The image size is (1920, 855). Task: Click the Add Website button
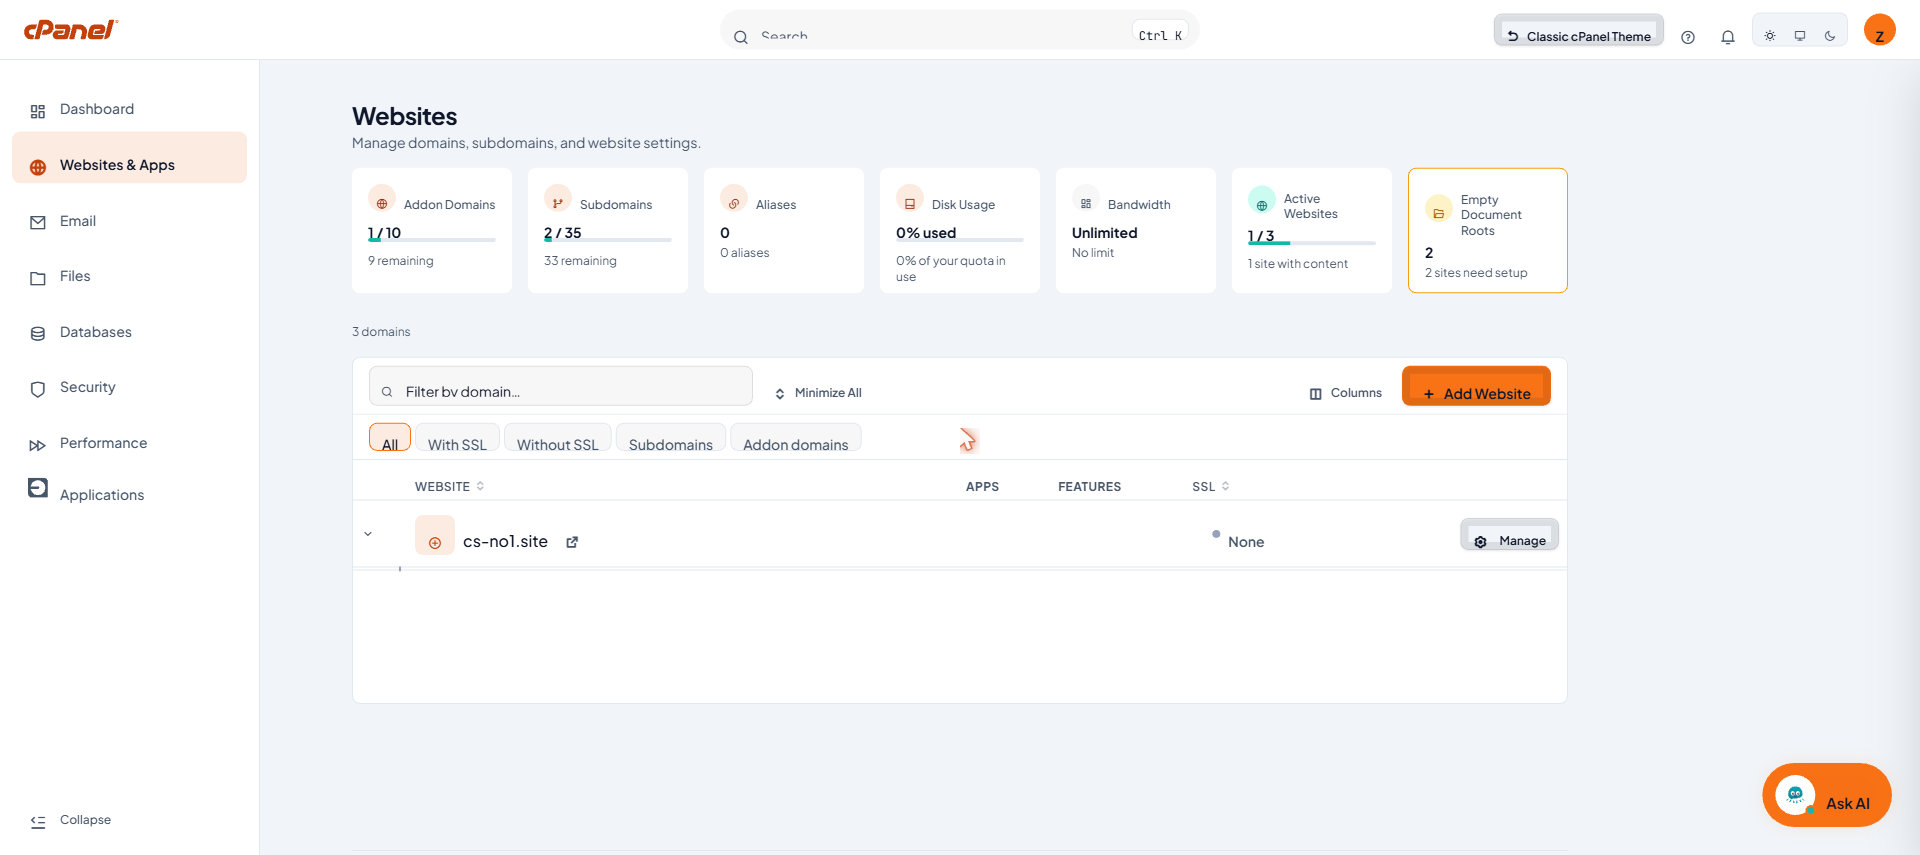(x=1476, y=386)
